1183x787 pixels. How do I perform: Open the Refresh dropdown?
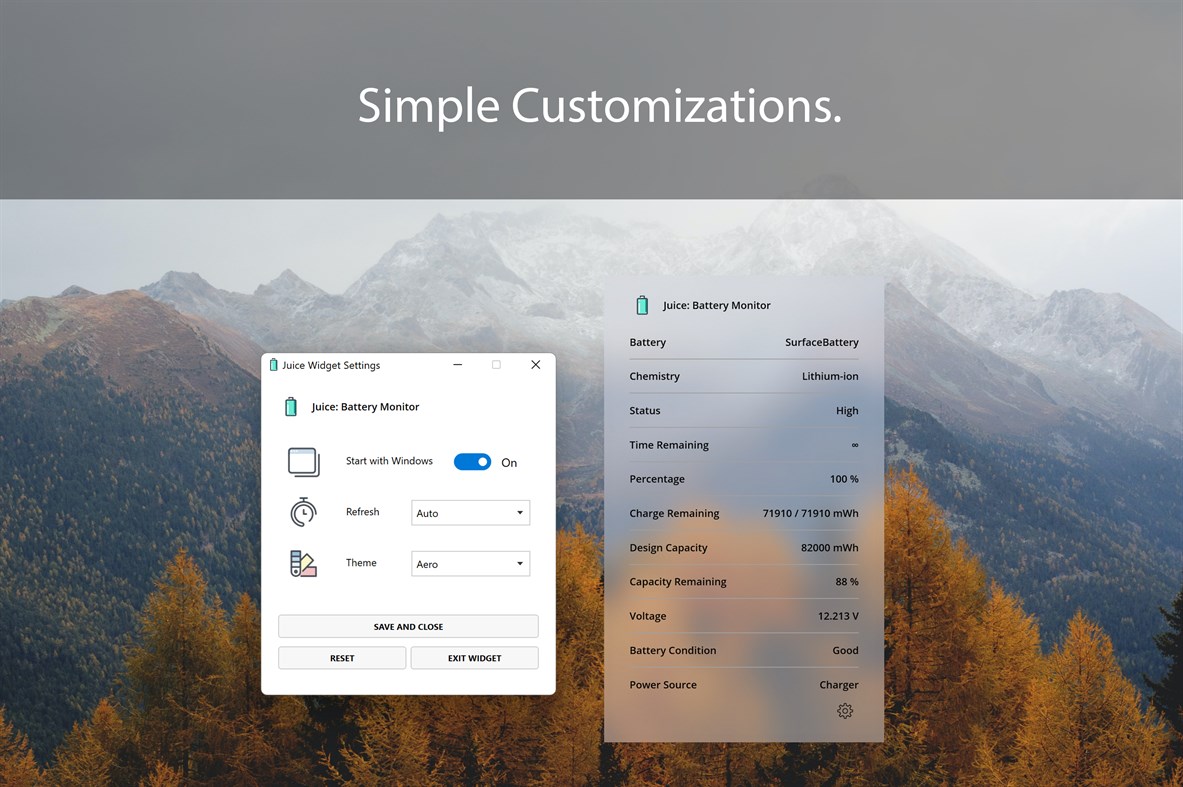(x=470, y=512)
